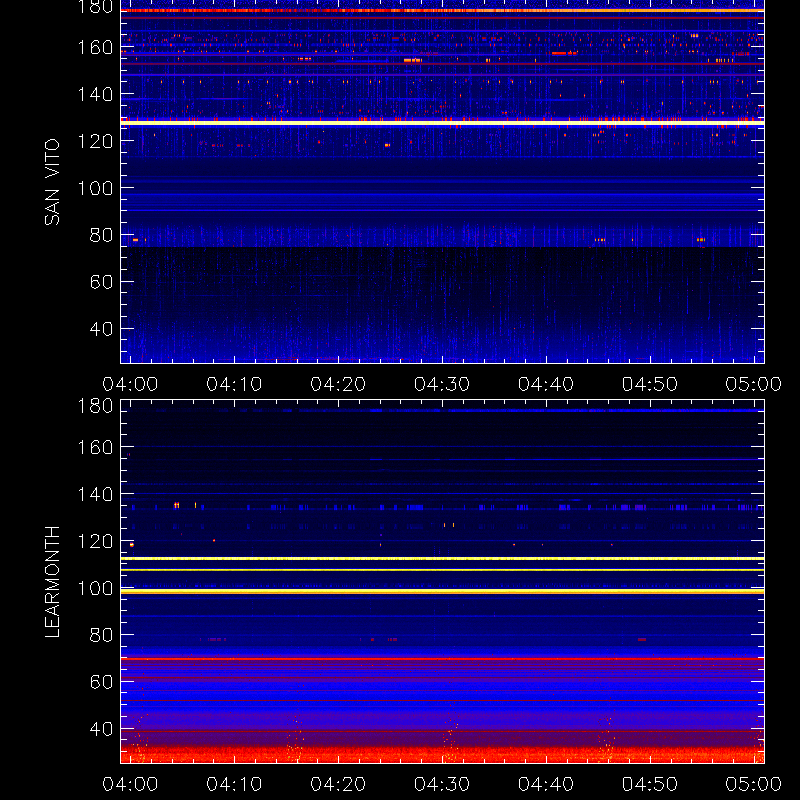Select the 140 frequency label on Learmonth plot

tap(95, 494)
